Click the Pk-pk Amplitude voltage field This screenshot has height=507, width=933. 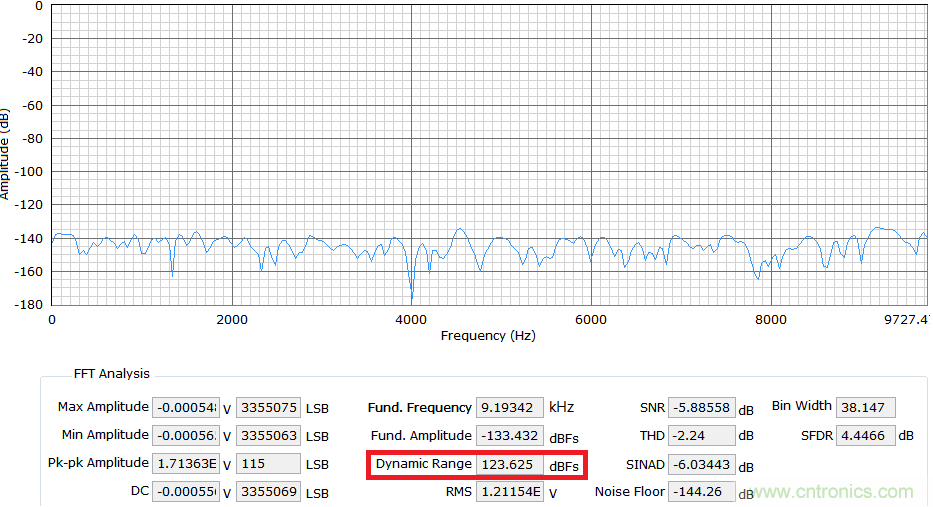tap(185, 464)
